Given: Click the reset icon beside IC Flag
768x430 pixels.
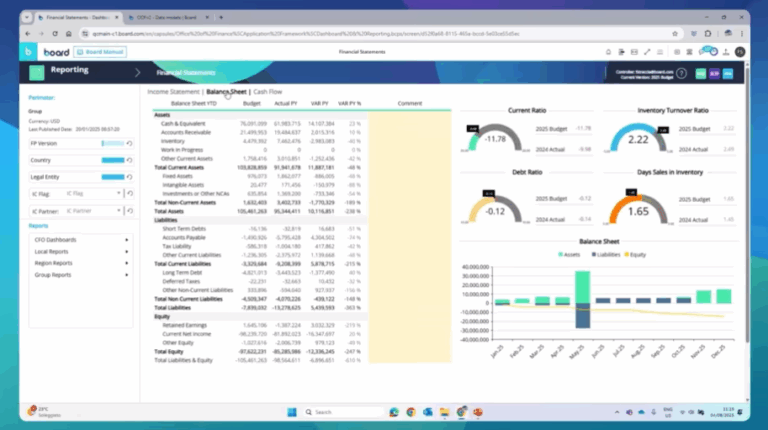Looking at the screenshot, I should coord(130,194).
